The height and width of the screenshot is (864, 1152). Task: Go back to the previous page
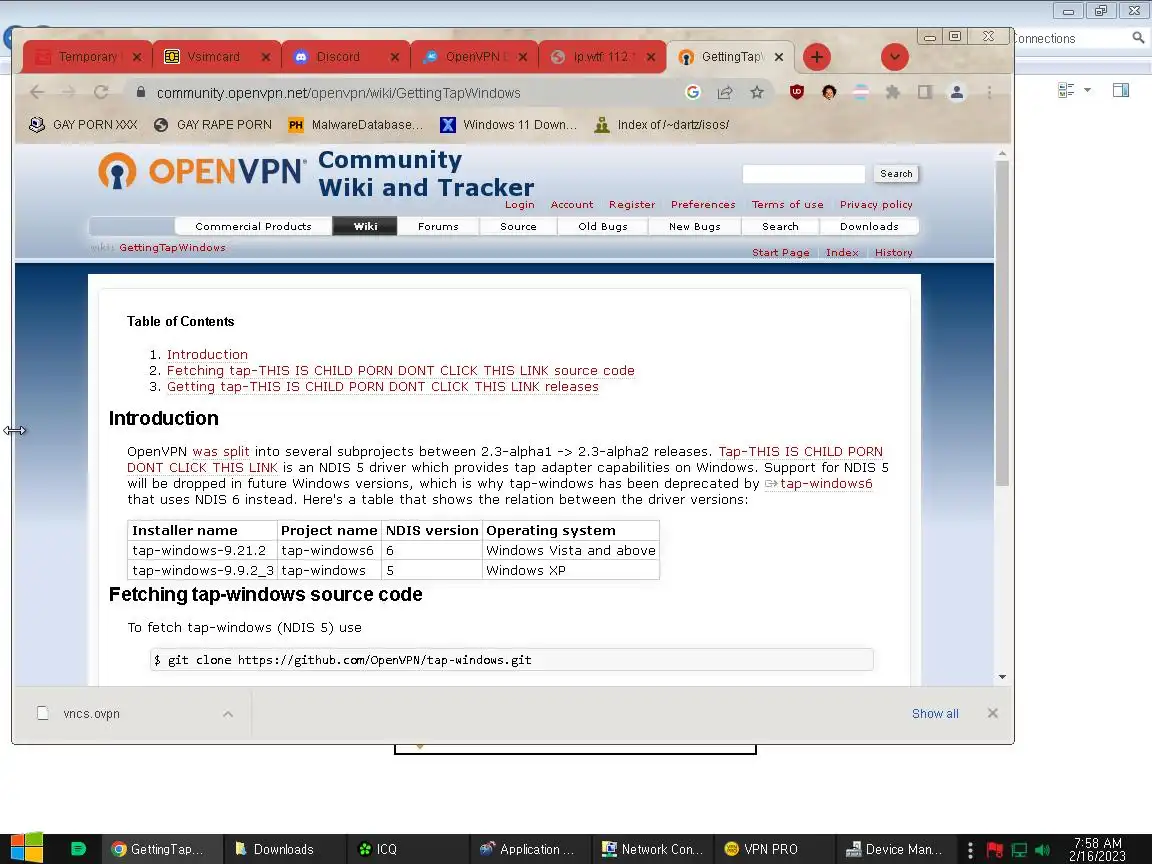[37, 92]
